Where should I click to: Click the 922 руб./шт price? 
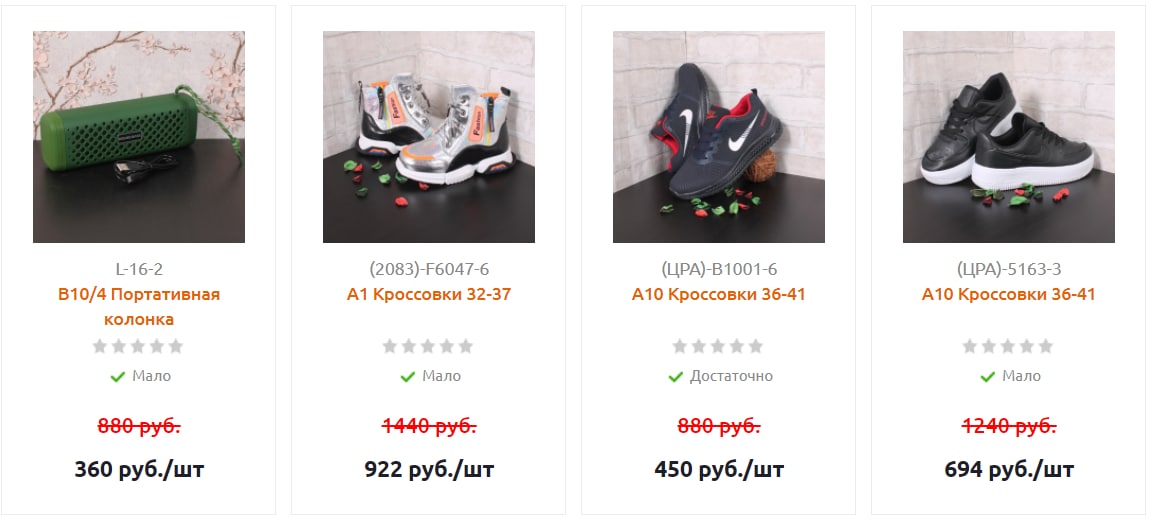(428, 469)
